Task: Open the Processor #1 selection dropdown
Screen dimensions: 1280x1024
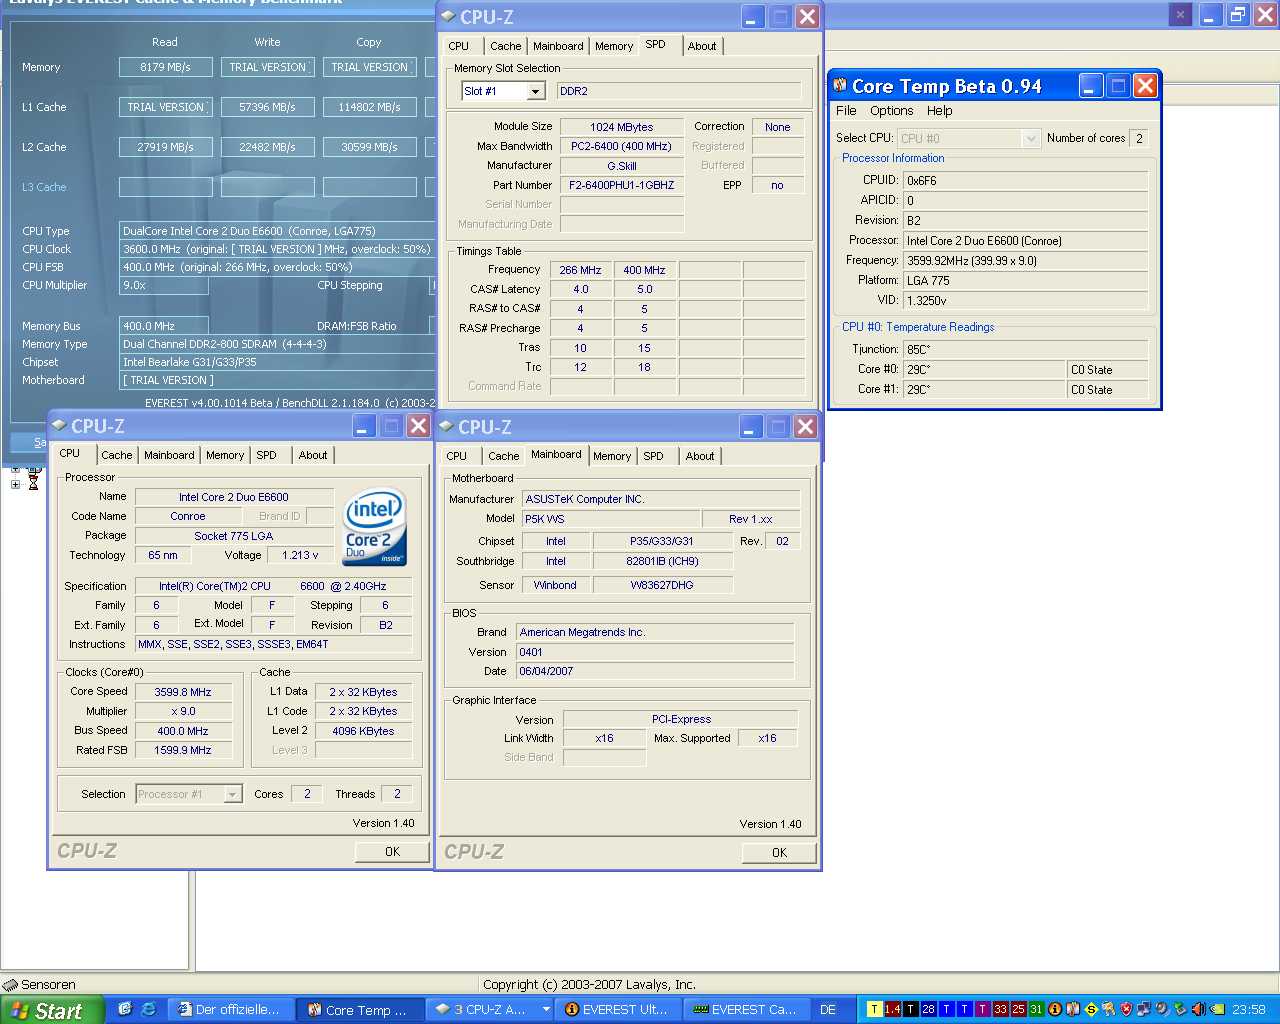Action: point(233,794)
